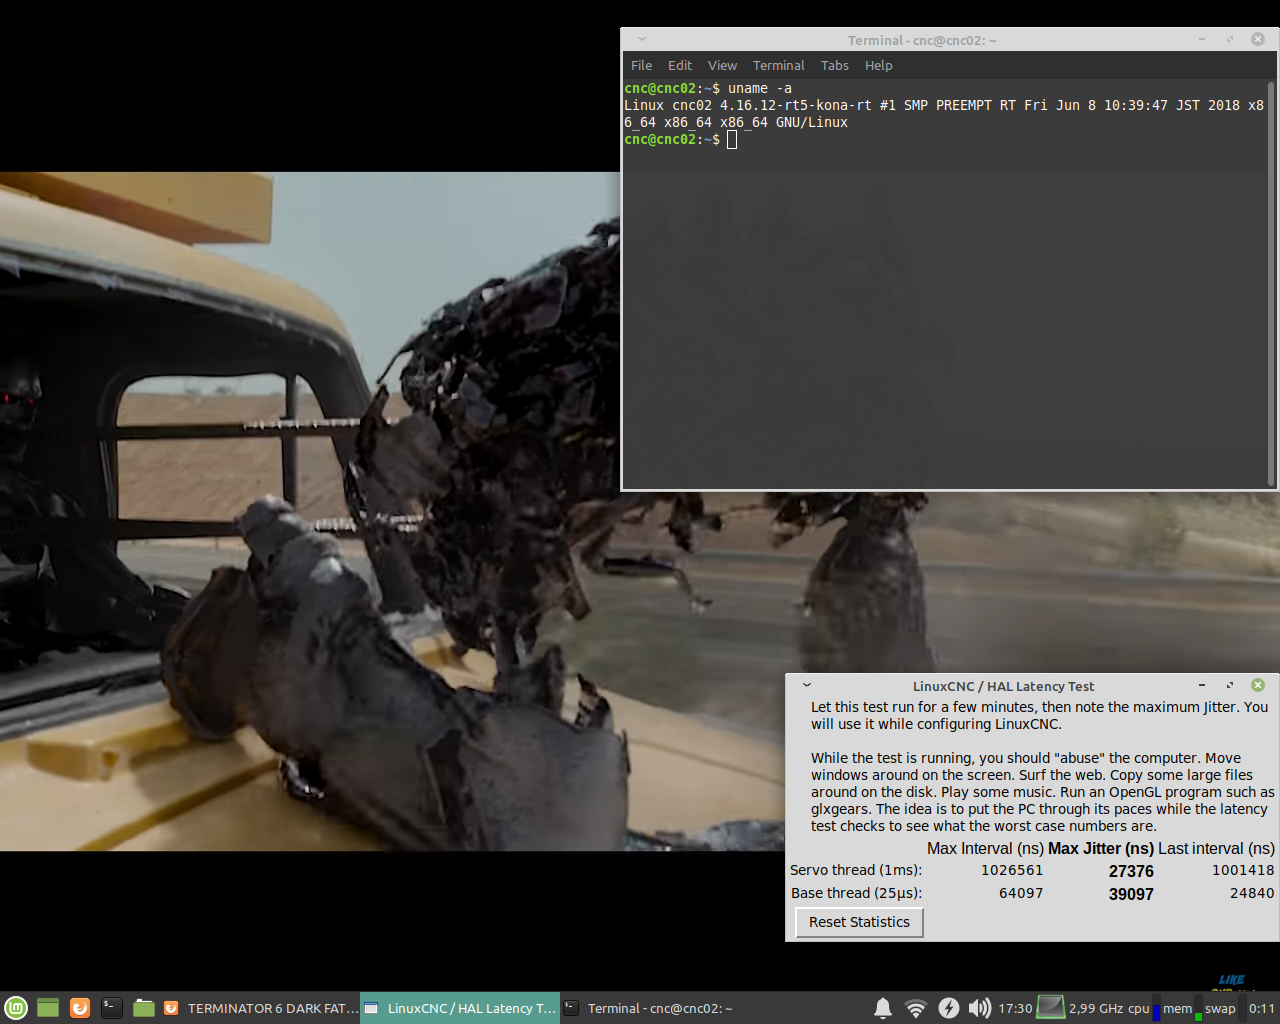This screenshot has width=1280, height=1024.
Task: Open notifications bell in system tray
Action: [x=883, y=1008]
